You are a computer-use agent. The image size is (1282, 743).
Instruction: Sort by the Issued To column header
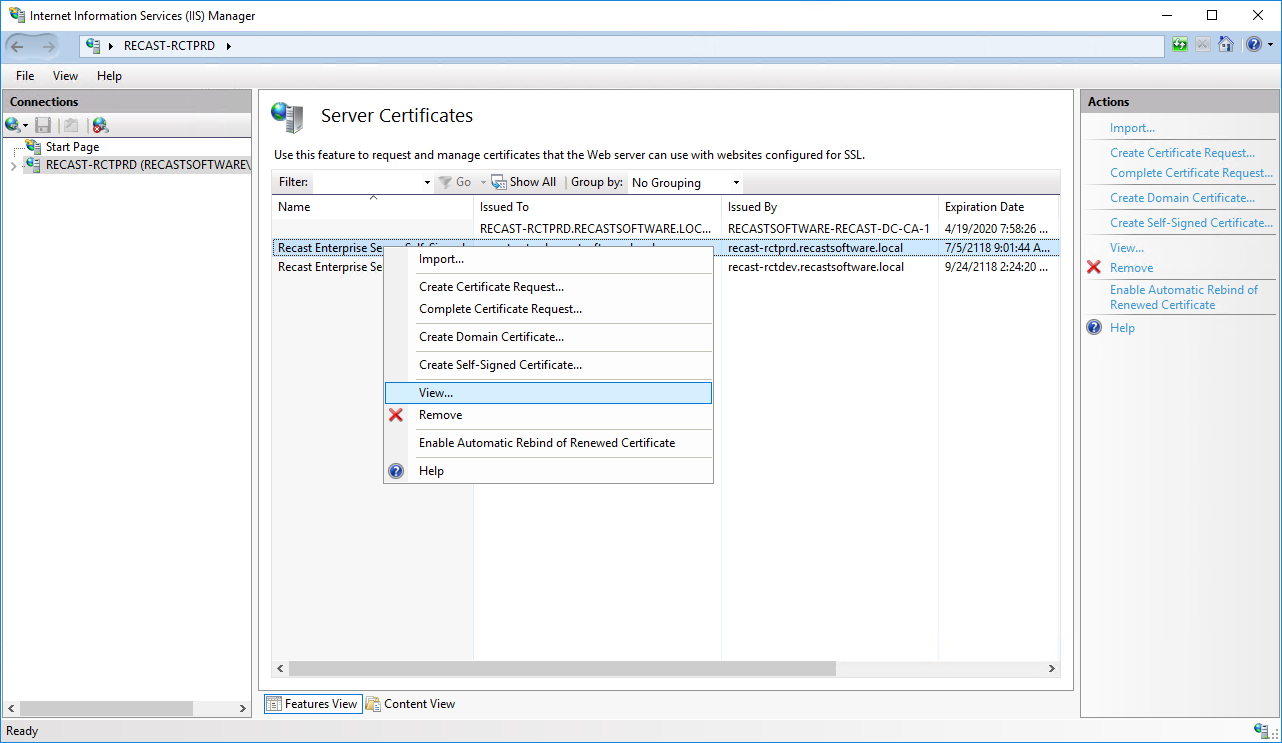coord(597,207)
